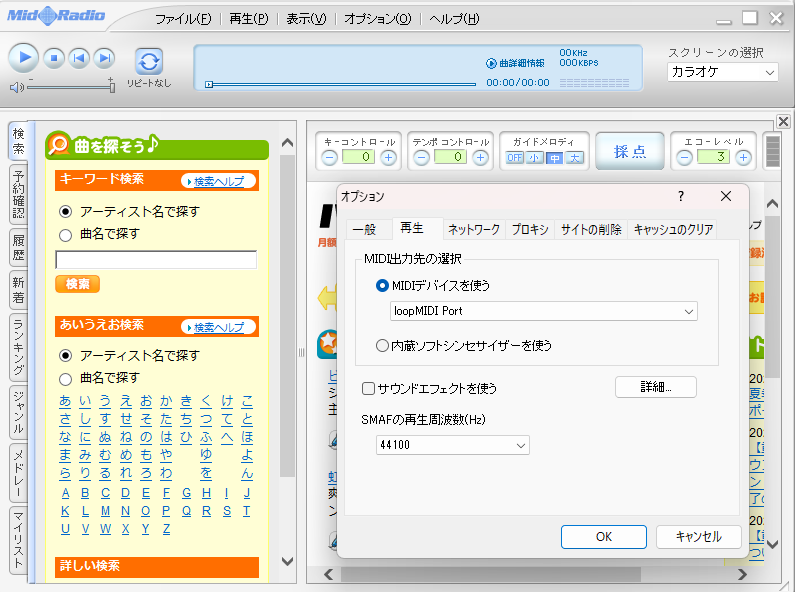Viewport: 798px width, 592px height.
Task: Switch to the ネットワーク tab
Action: point(474,229)
